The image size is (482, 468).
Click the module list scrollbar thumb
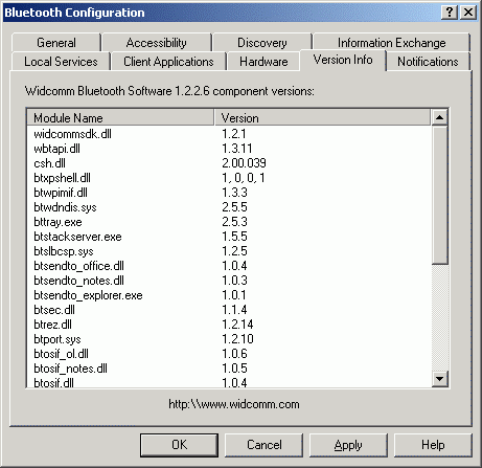coord(440,195)
